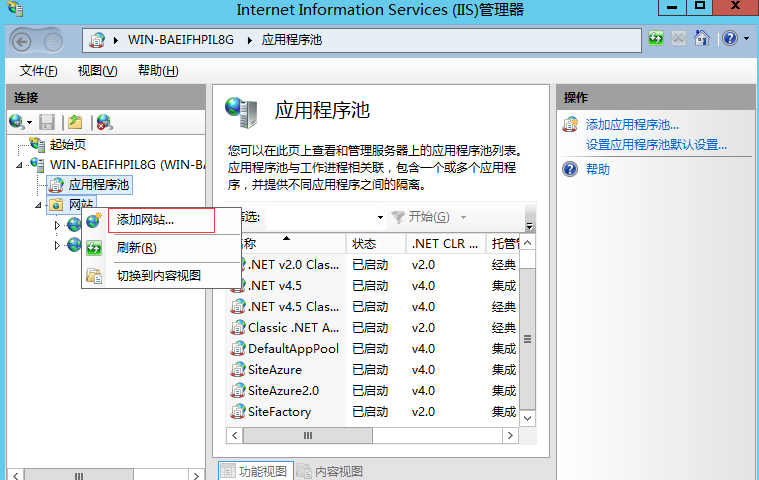
Task: Click the save connections disk icon
Action: pyautogui.click(x=46, y=122)
